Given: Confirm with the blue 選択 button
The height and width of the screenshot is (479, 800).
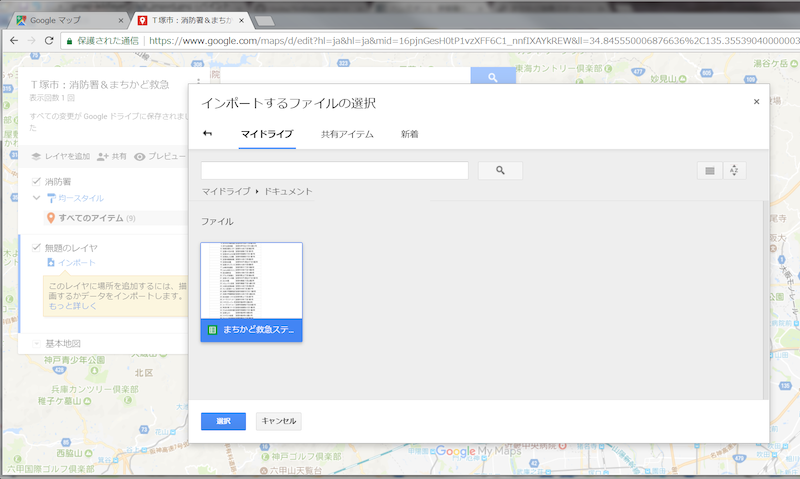Looking at the screenshot, I should [x=223, y=421].
